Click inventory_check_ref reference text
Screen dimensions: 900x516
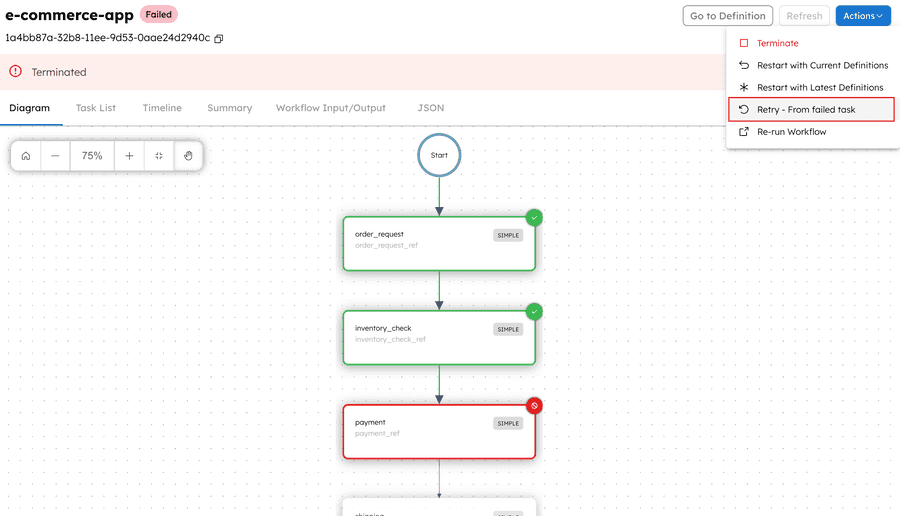tap(390, 340)
